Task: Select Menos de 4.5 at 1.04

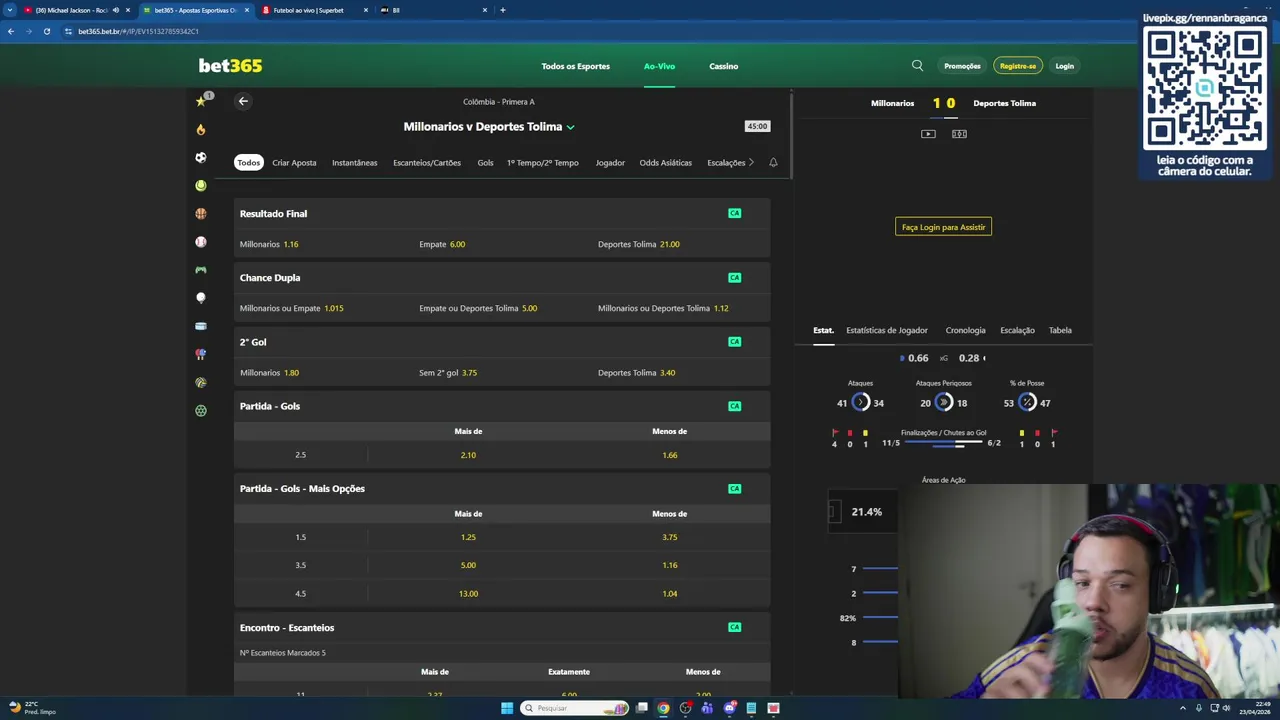Action: (x=670, y=593)
